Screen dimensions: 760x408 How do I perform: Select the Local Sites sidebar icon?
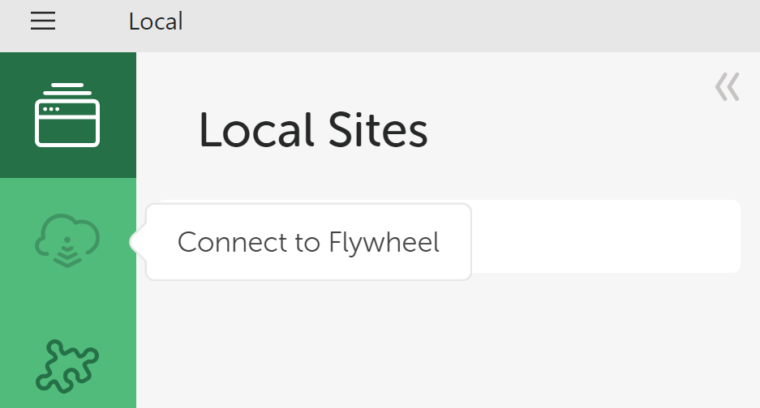[x=67, y=115]
